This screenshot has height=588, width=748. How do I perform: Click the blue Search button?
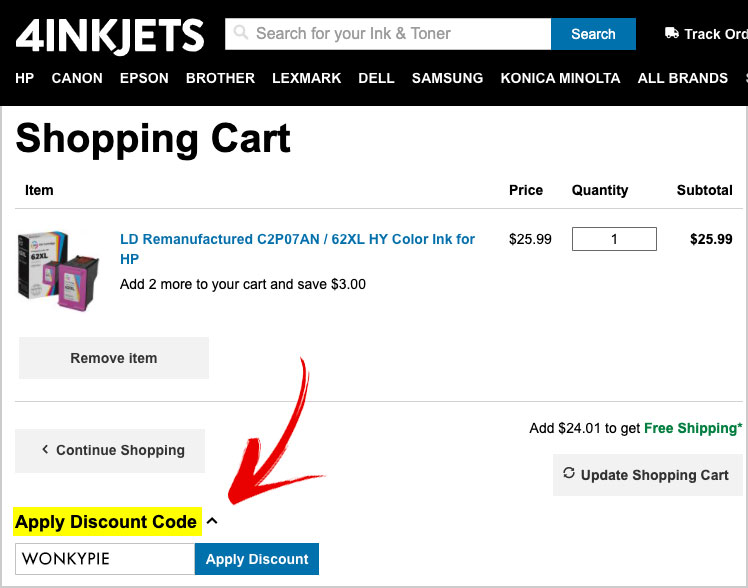[x=593, y=34]
